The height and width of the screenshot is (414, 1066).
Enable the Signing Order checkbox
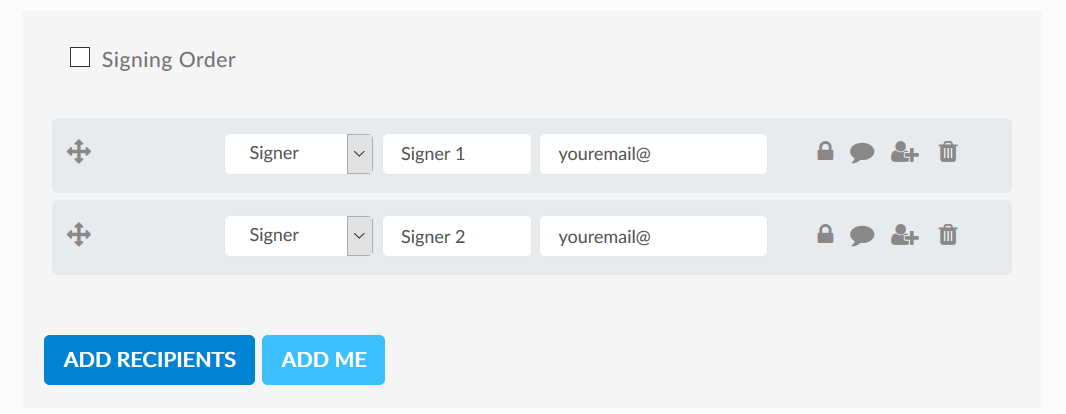pos(80,57)
